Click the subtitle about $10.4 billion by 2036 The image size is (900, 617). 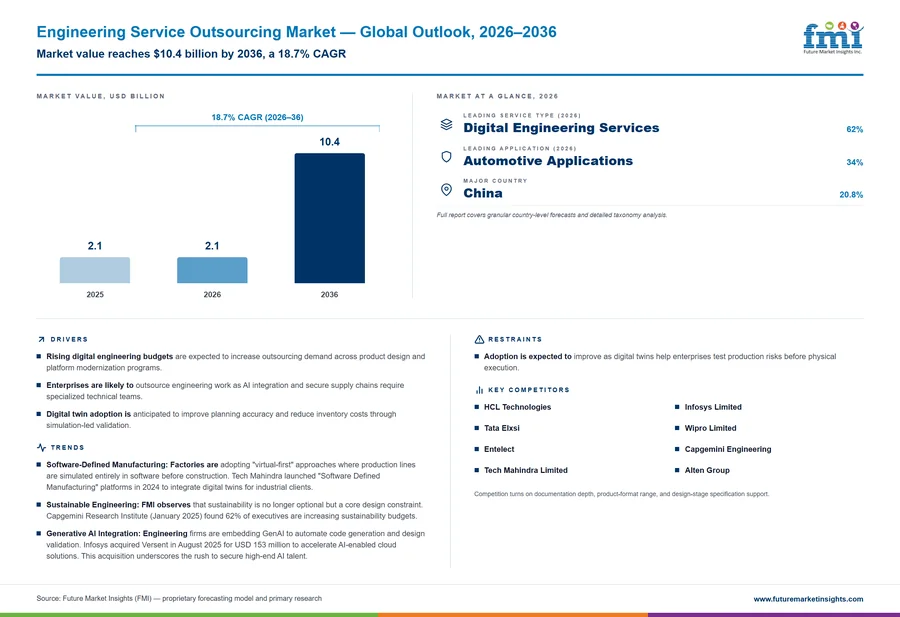191,54
